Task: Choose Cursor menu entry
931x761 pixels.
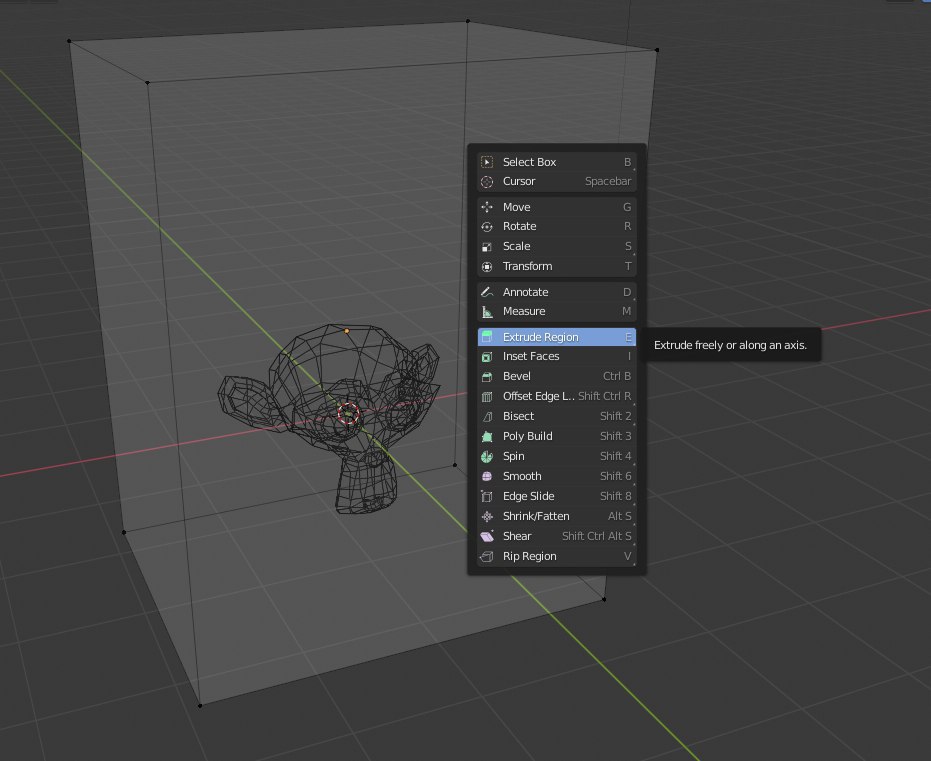Action: click(x=556, y=182)
